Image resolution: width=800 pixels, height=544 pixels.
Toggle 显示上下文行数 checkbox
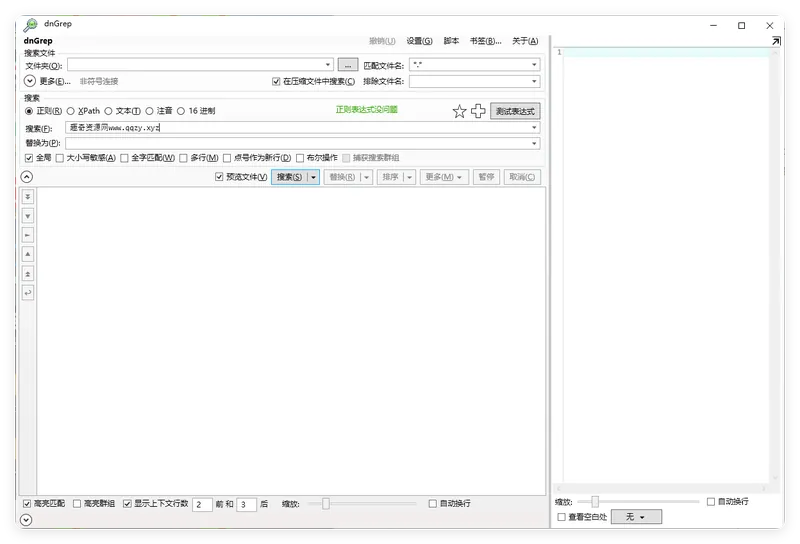[128, 504]
